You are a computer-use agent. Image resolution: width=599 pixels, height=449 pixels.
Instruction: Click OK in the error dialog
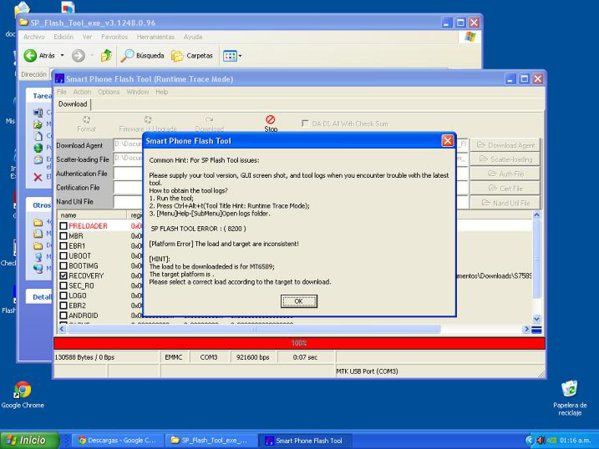click(299, 301)
